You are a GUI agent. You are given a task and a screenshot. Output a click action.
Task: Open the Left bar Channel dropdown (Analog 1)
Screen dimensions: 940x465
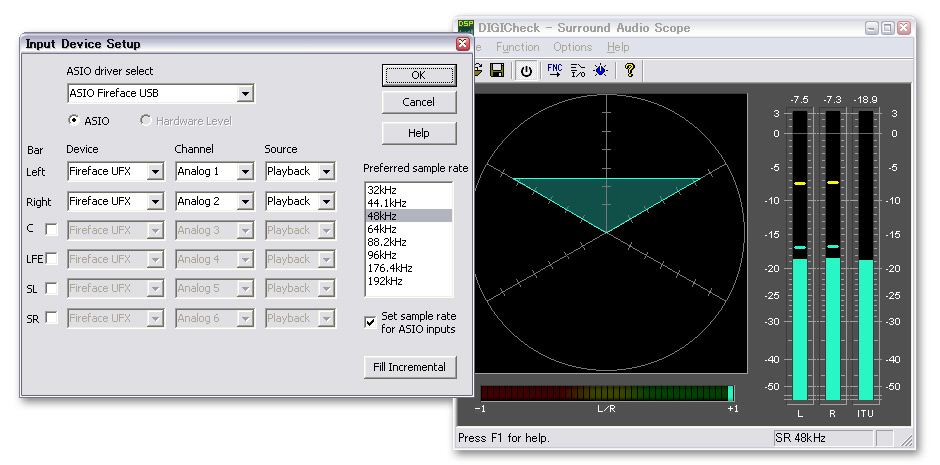pyautogui.click(x=245, y=172)
